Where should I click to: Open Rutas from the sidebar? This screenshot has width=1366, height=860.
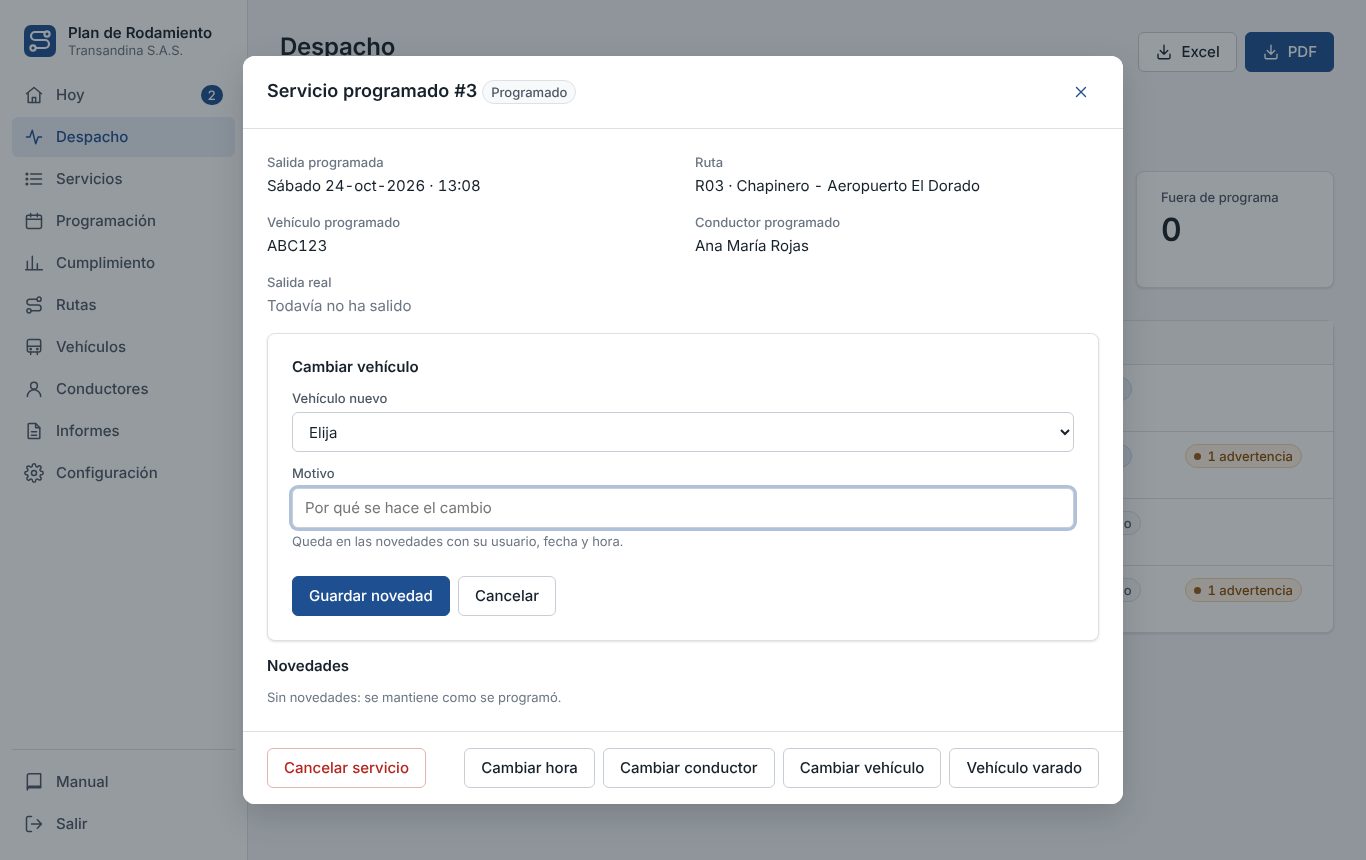pyautogui.click(x=123, y=305)
